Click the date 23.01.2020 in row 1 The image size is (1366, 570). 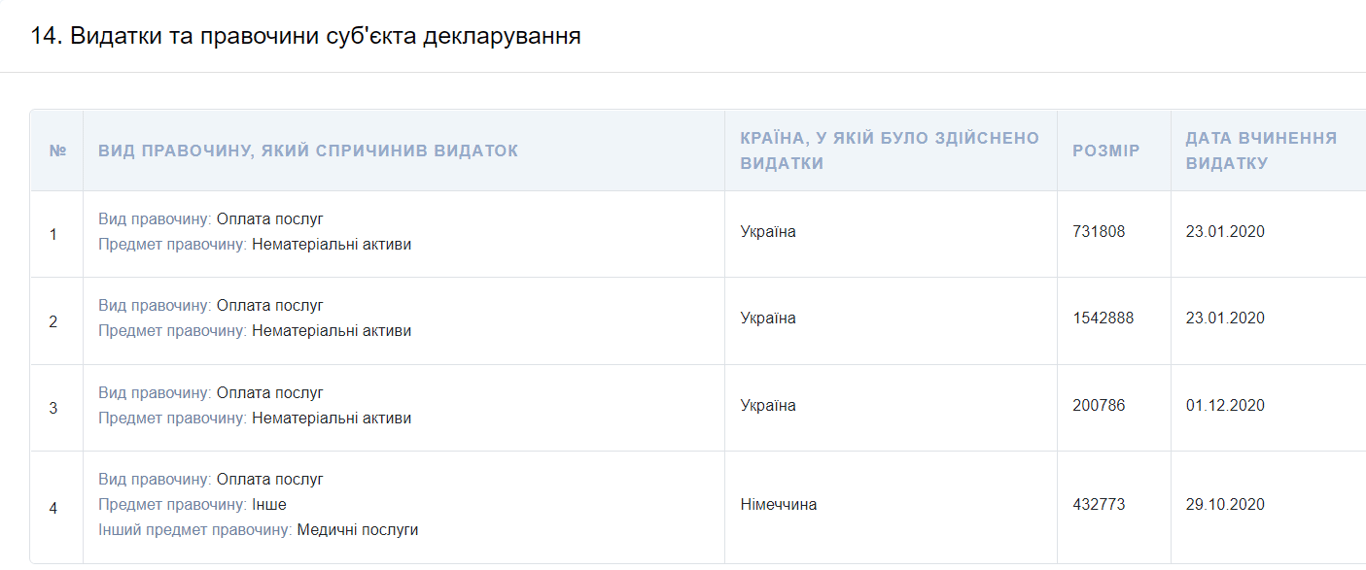1225,232
